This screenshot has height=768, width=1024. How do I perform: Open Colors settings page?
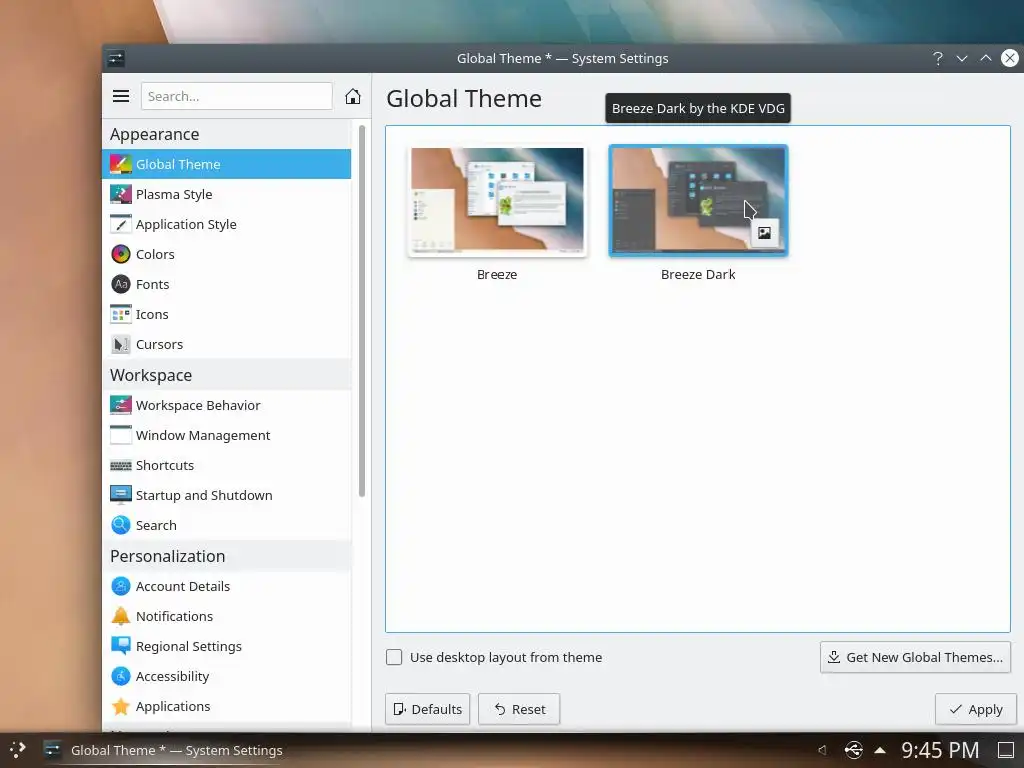(227, 254)
